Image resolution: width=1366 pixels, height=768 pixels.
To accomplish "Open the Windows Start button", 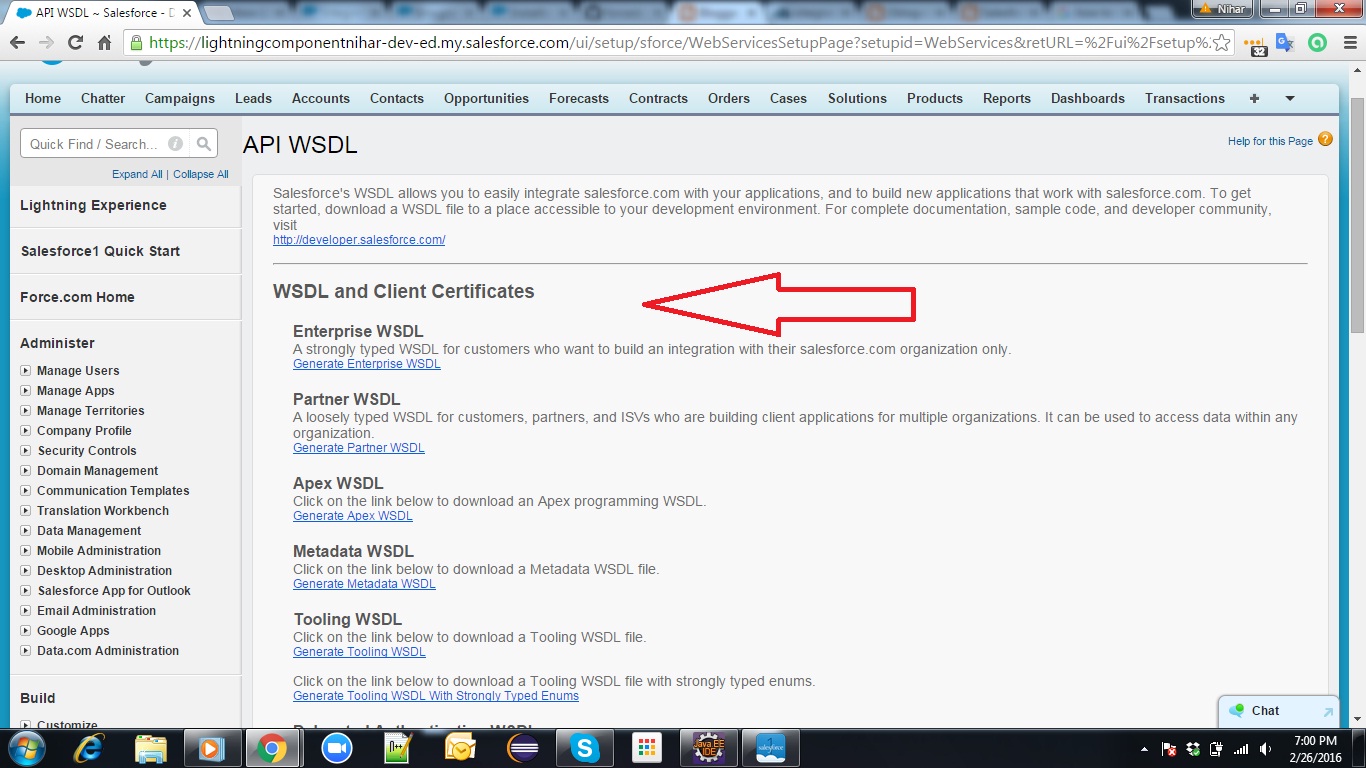I will [25, 748].
